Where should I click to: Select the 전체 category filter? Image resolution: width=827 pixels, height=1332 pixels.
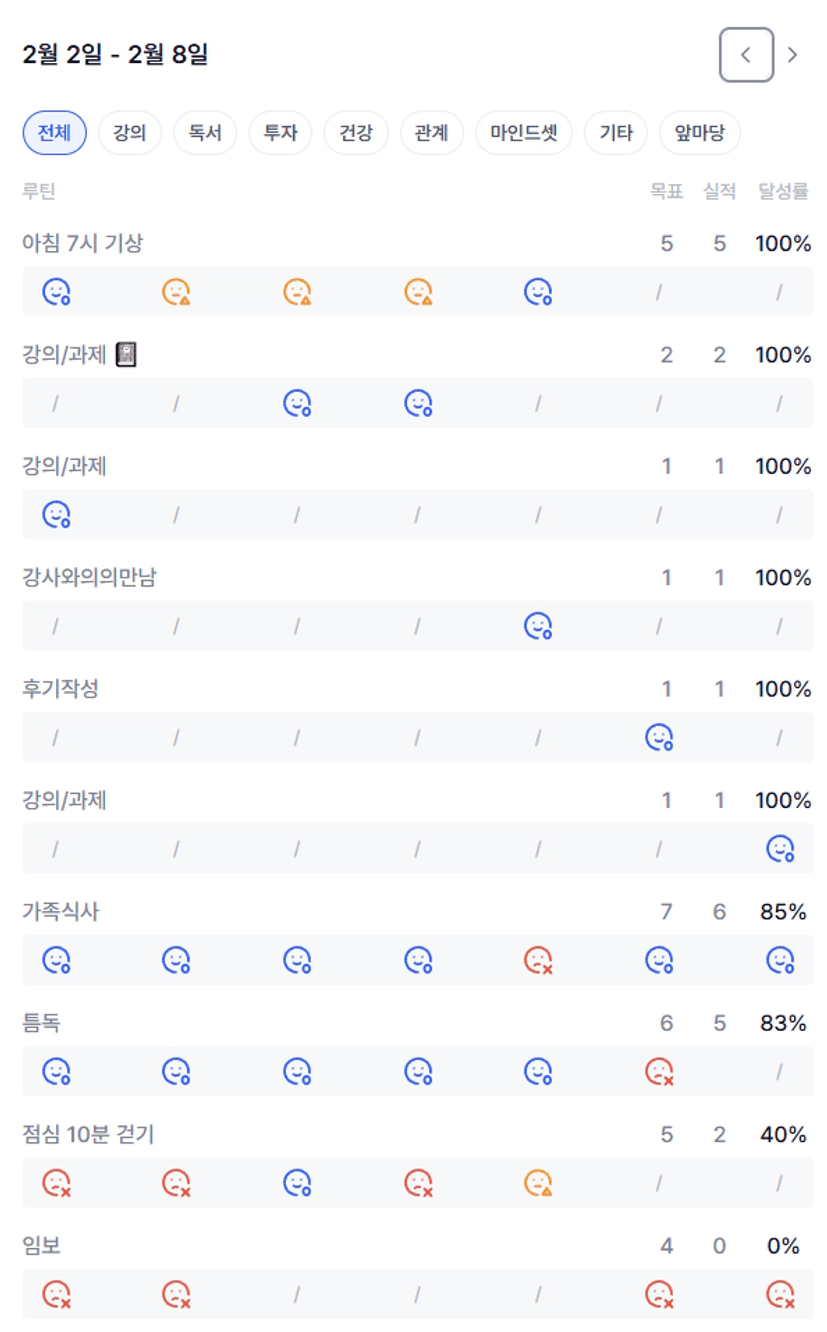pos(54,133)
